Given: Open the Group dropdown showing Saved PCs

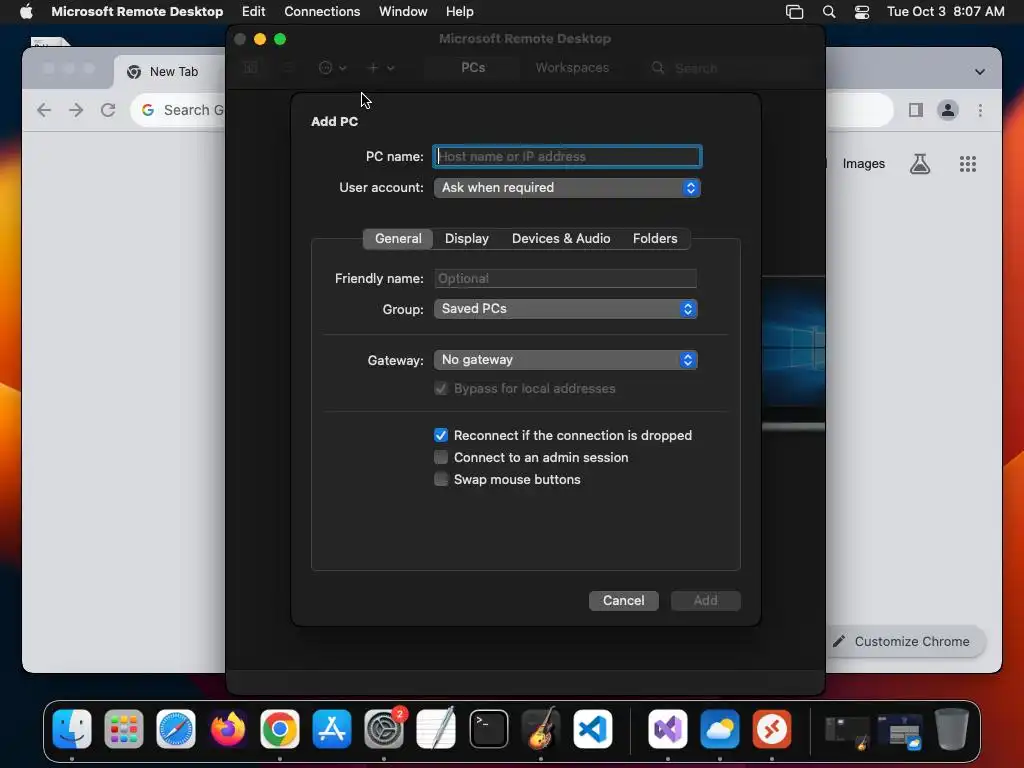Looking at the screenshot, I should pos(566,309).
